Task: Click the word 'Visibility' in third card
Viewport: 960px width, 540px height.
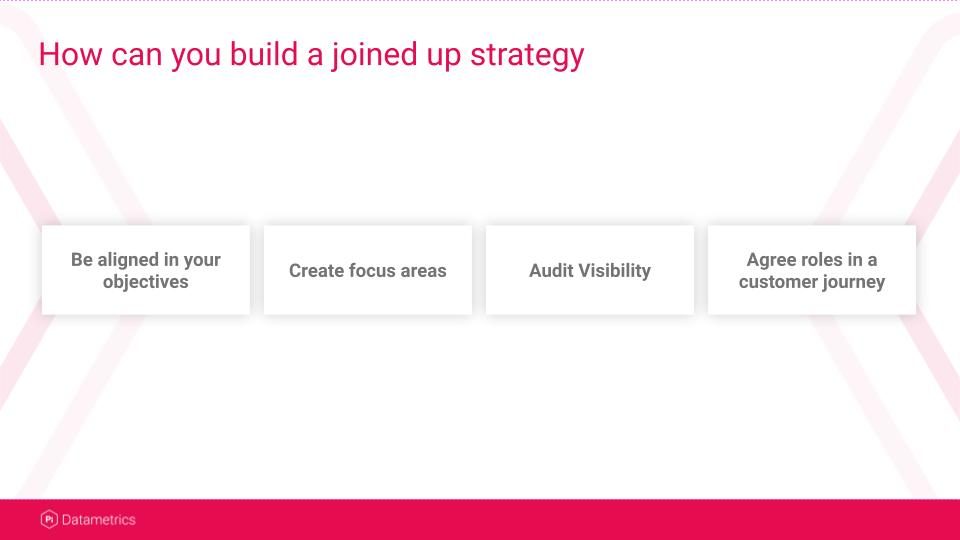Action: coord(615,271)
